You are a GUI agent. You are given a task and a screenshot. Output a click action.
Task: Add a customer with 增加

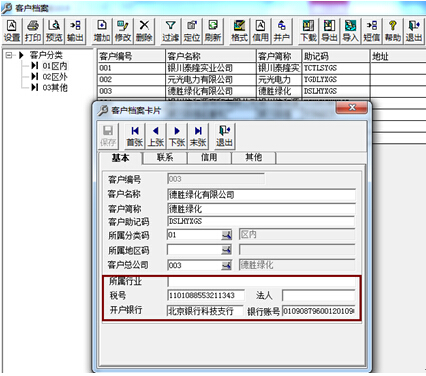[102, 31]
